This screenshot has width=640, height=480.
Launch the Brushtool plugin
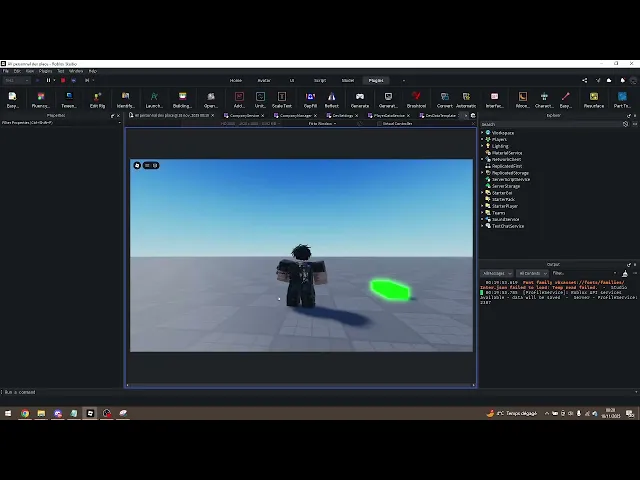pyautogui.click(x=416, y=100)
